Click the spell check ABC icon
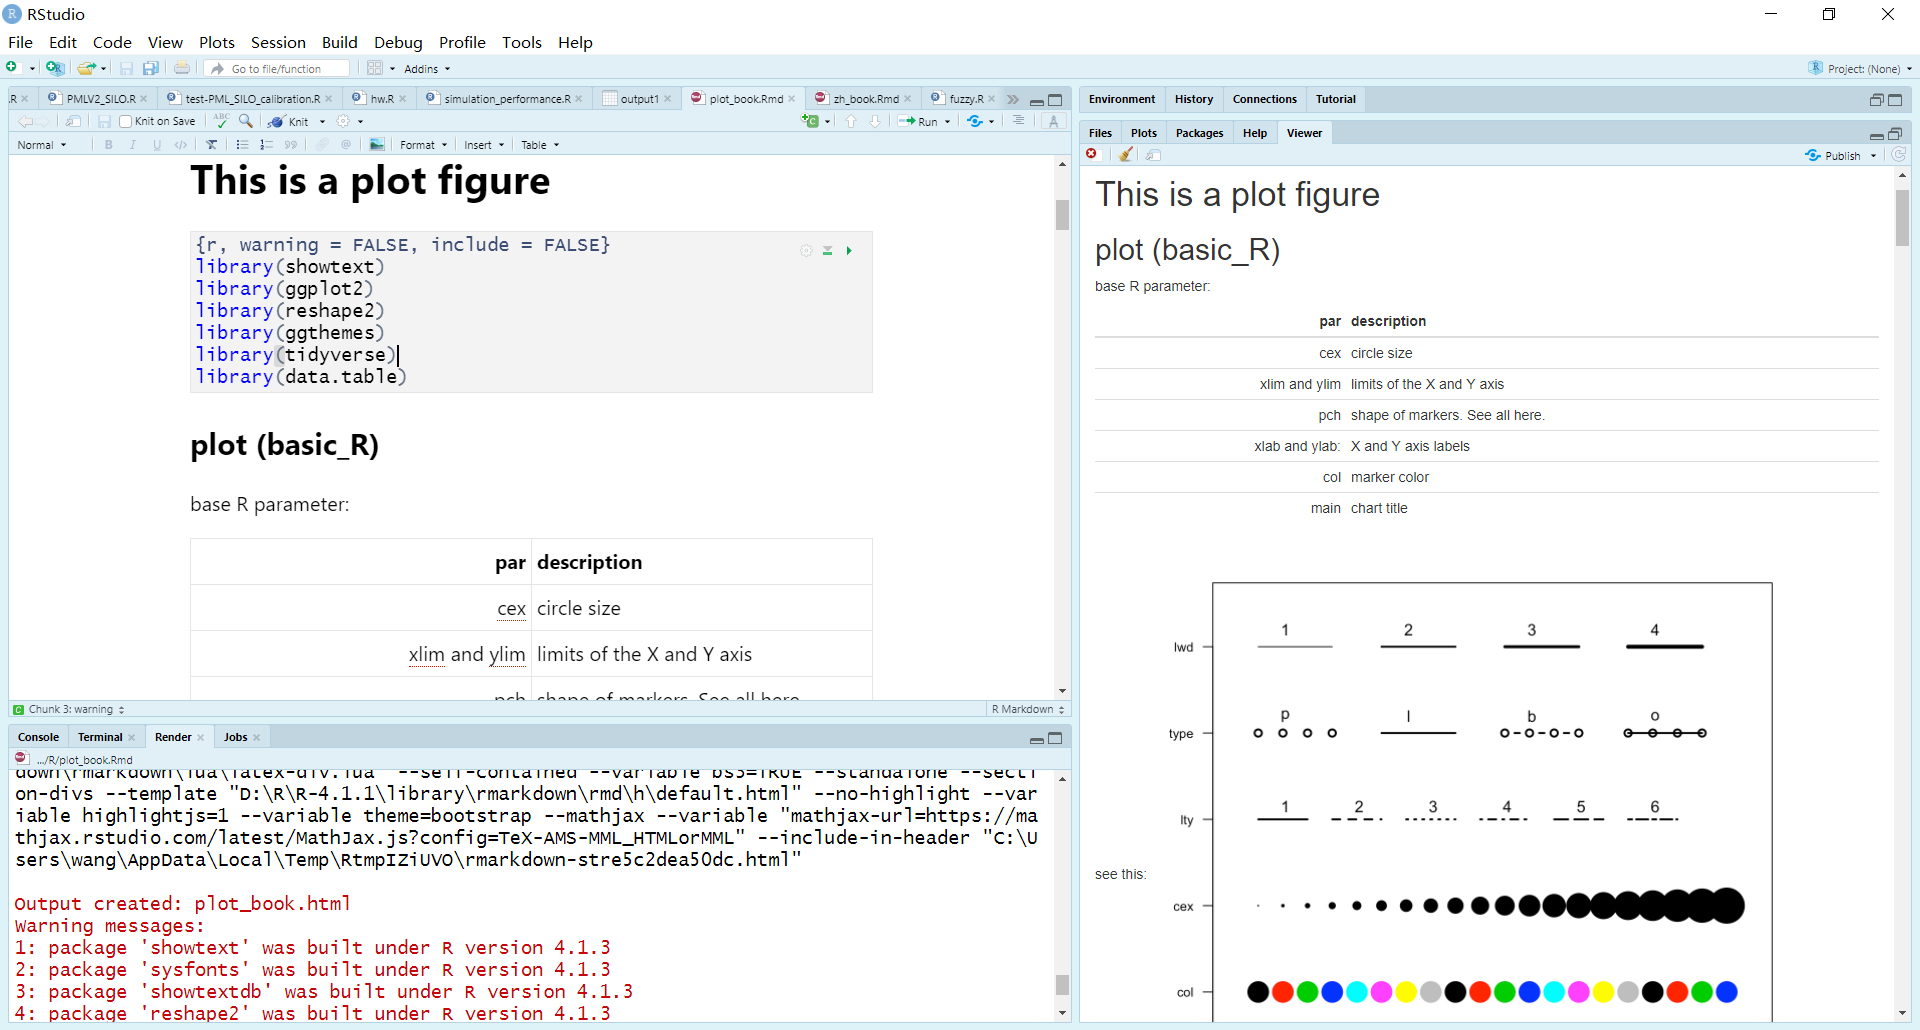Image resolution: width=1920 pixels, height=1030 pixels. [222, 121]
